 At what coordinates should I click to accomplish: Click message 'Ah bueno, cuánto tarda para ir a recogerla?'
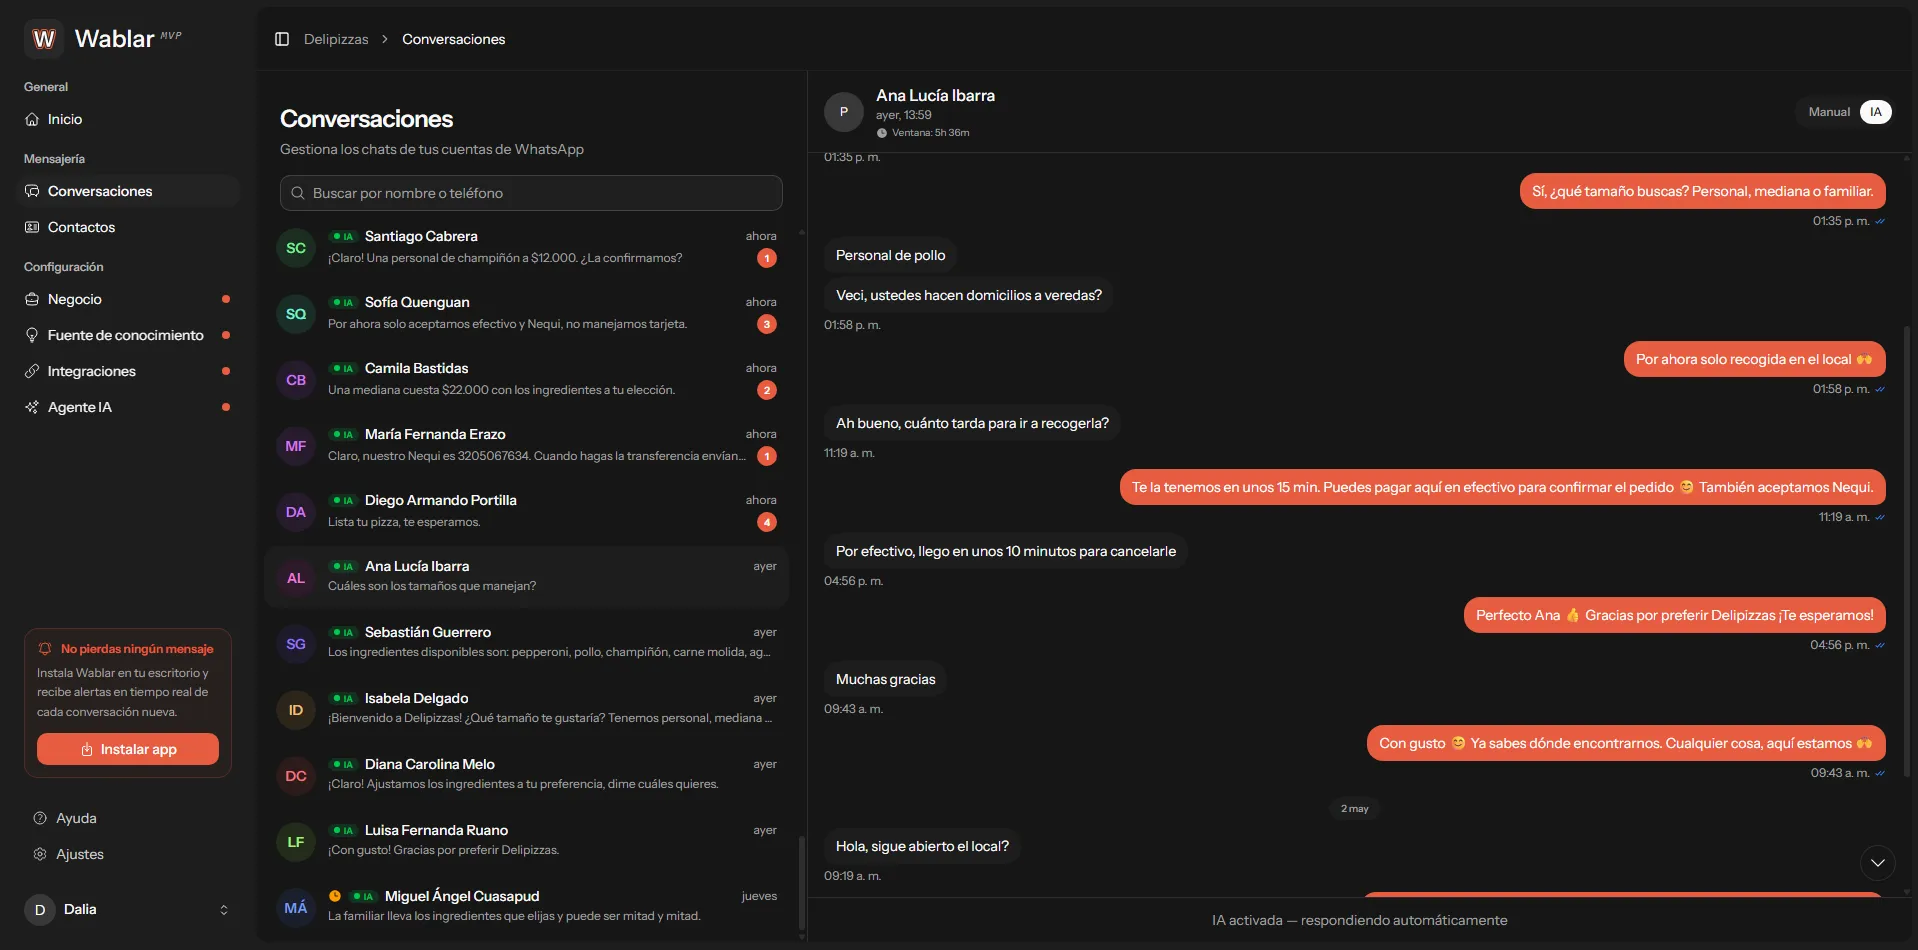coord(972,423)
